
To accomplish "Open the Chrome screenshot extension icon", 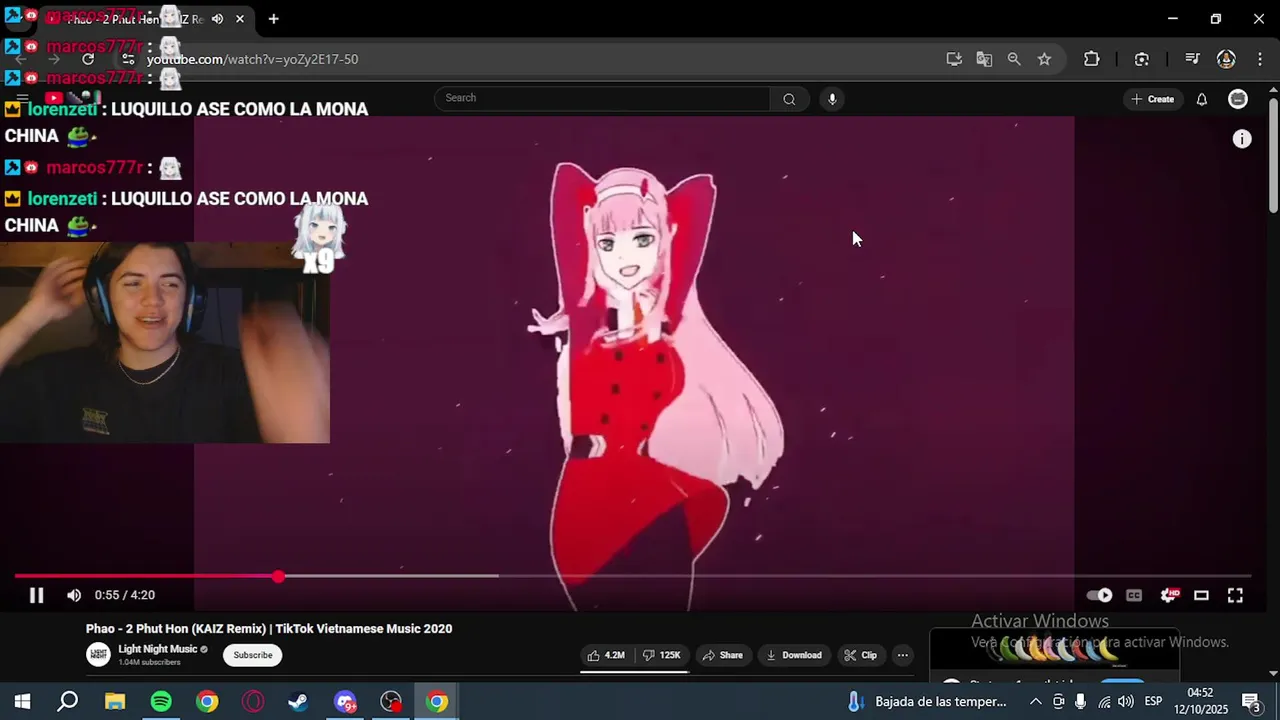I will pyautogui.click(x=1142, y=59).
